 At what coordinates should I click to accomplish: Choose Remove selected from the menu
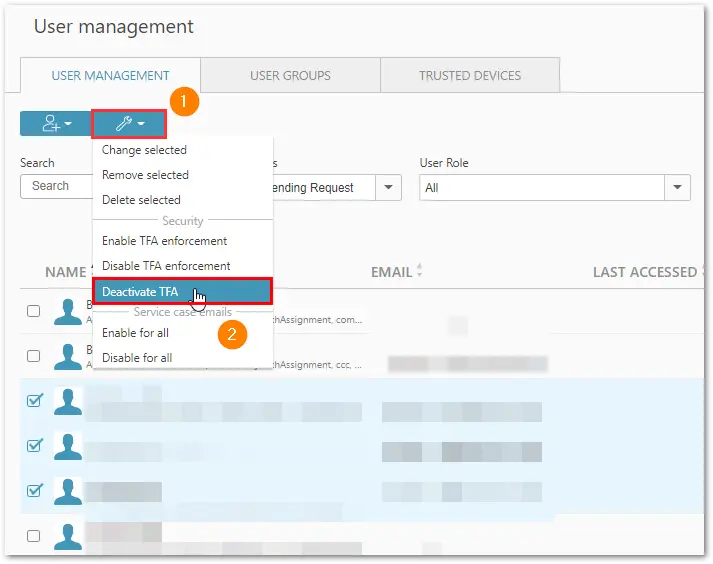pyautogui.click(x=145, y=175)
